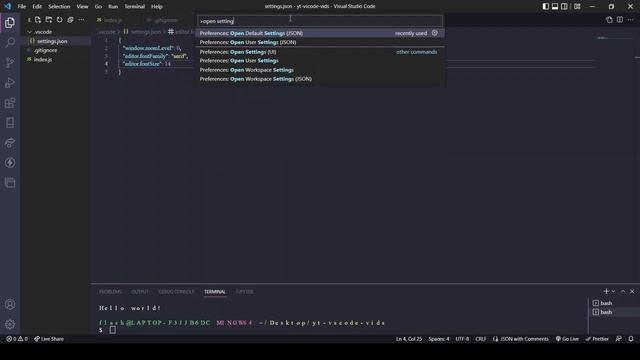640x360 pixels.
Task: Open the Extensions view
Action: click(10, 102)
